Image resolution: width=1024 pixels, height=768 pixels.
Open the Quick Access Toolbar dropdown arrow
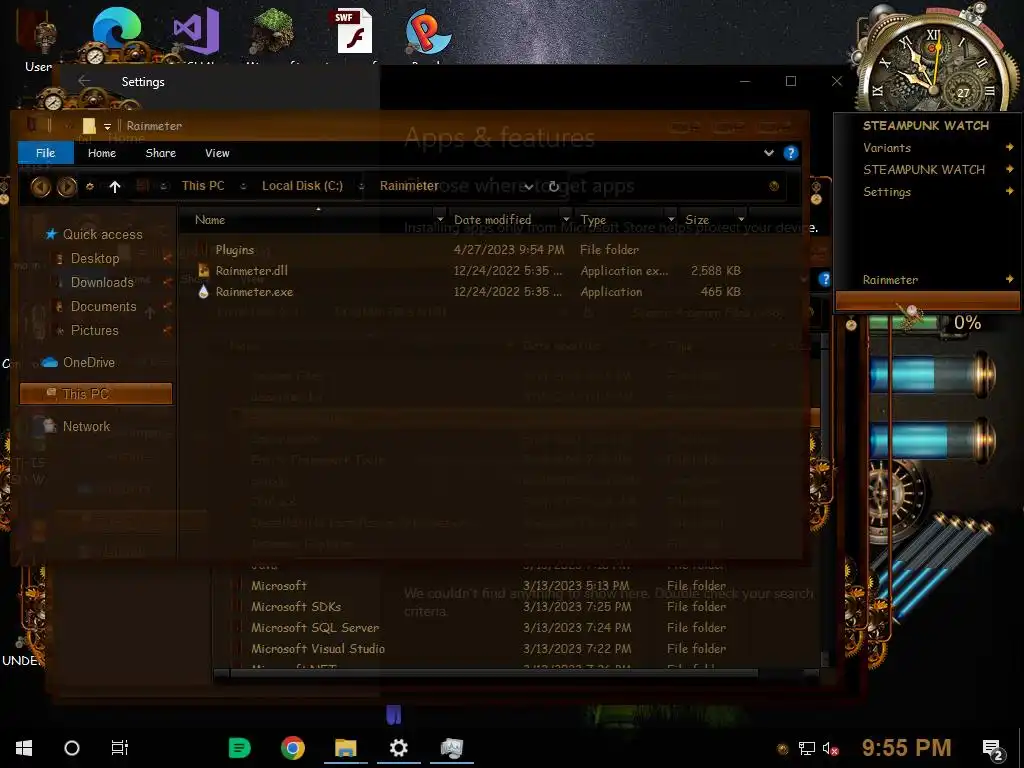pos(107,127)
